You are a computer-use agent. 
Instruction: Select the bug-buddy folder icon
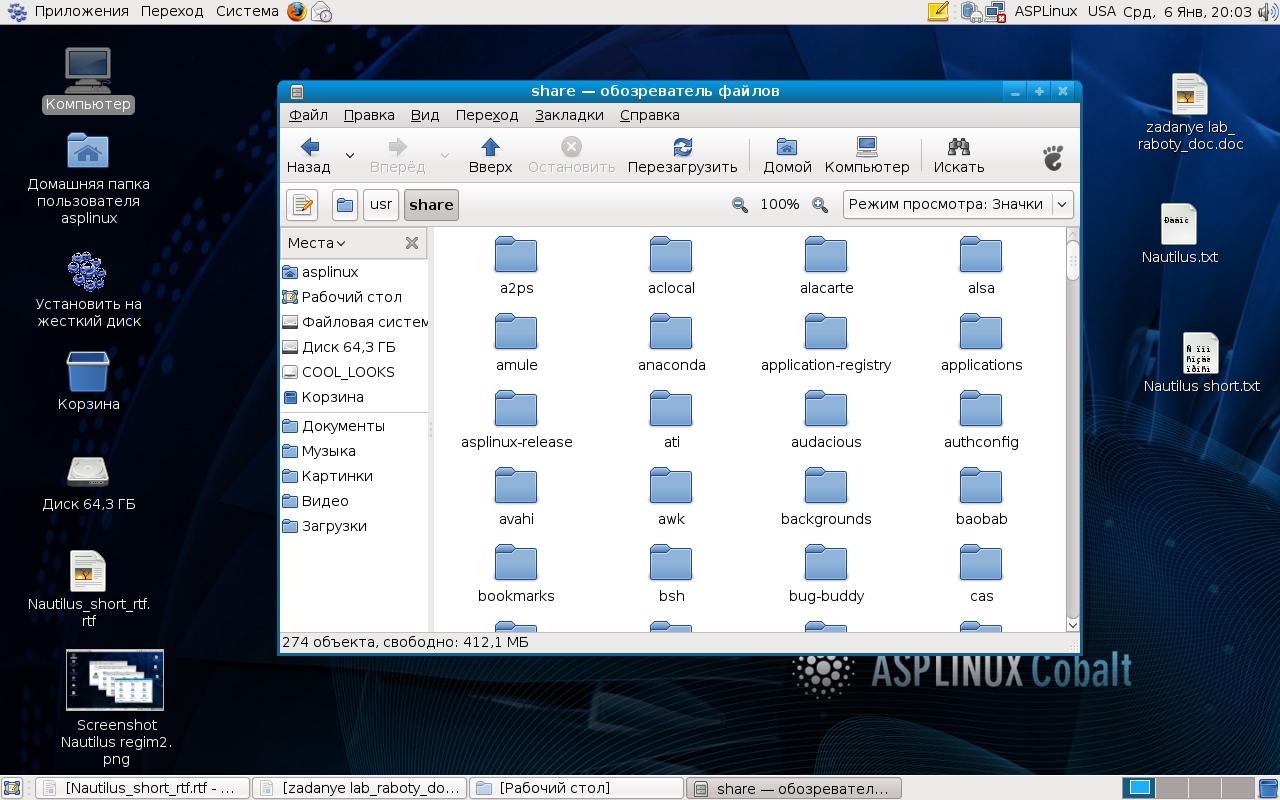point(826,563)
